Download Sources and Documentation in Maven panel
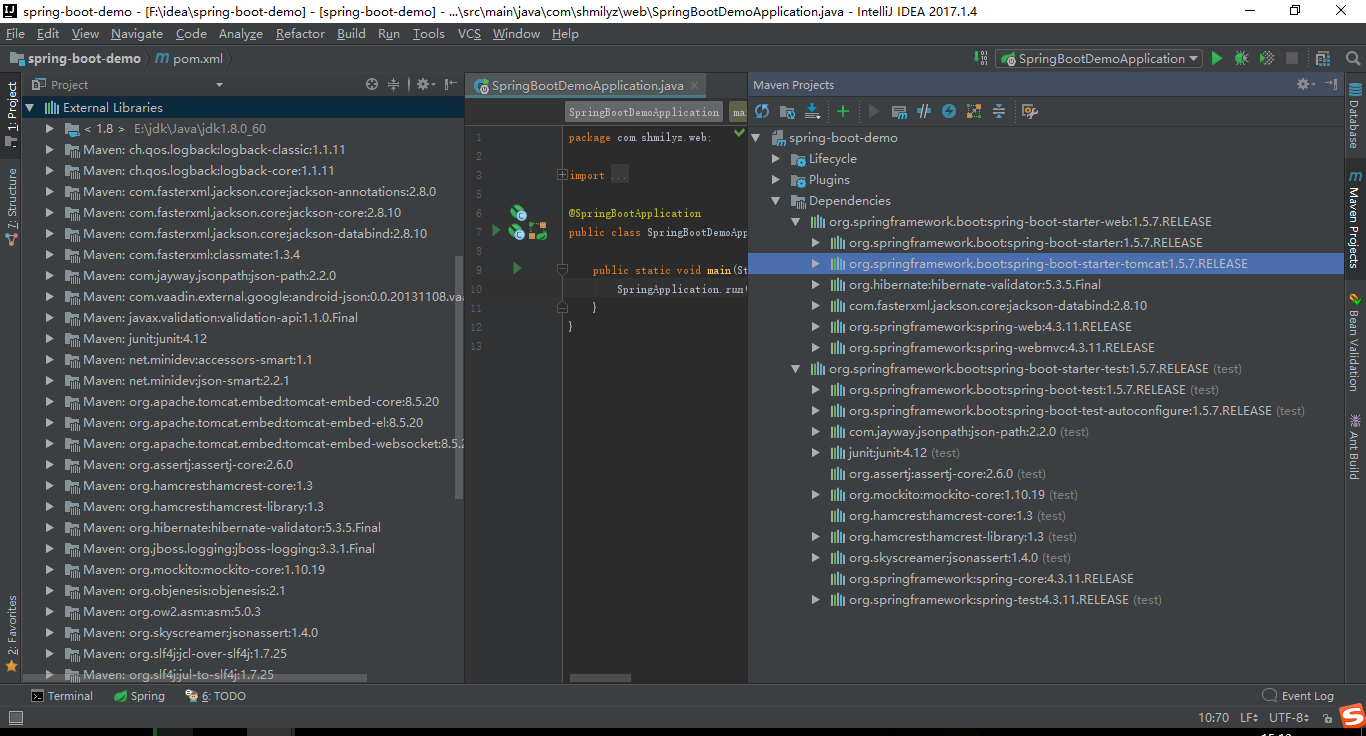This screenshot has height=736, width=1366. tap(813, 111)
